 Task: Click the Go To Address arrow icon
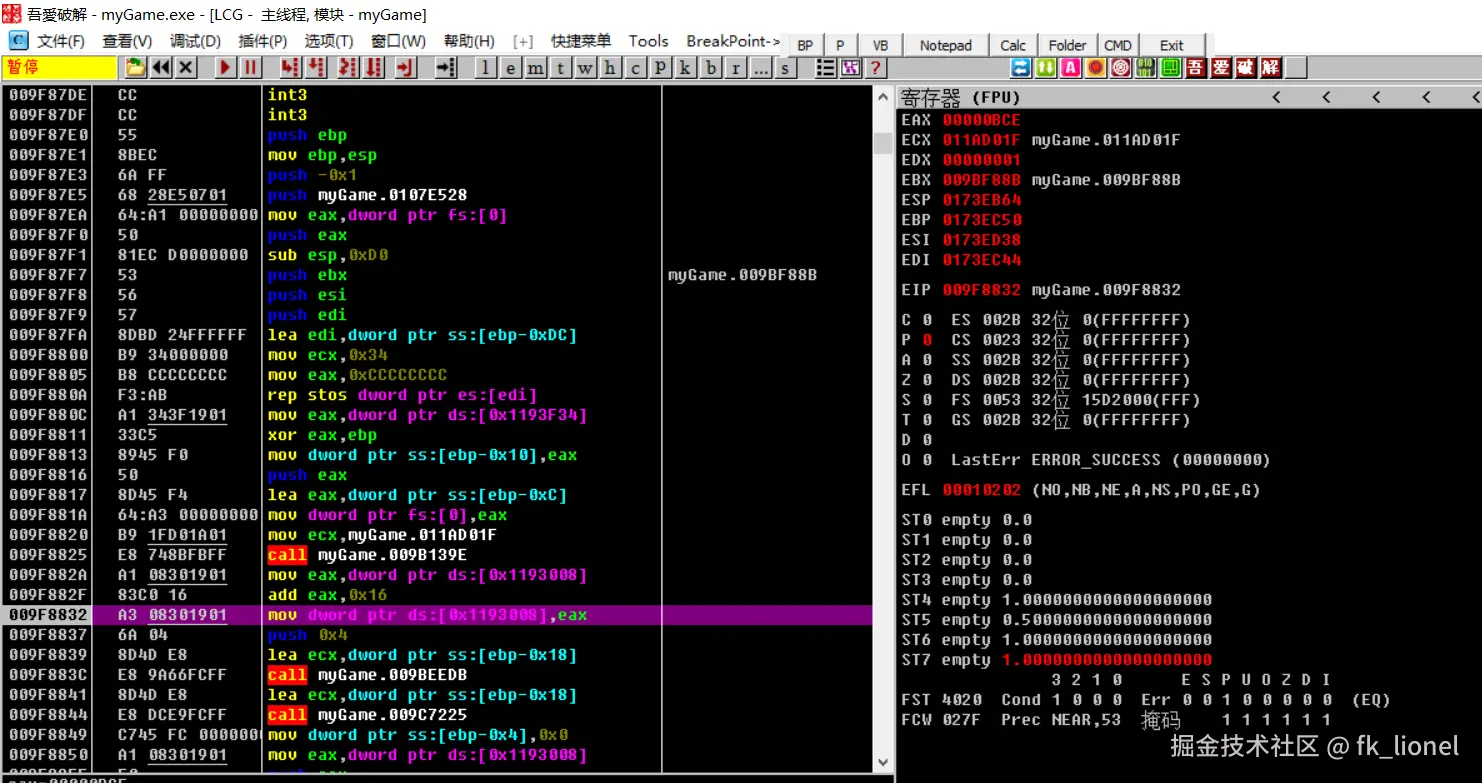click(x=446, y=67)
